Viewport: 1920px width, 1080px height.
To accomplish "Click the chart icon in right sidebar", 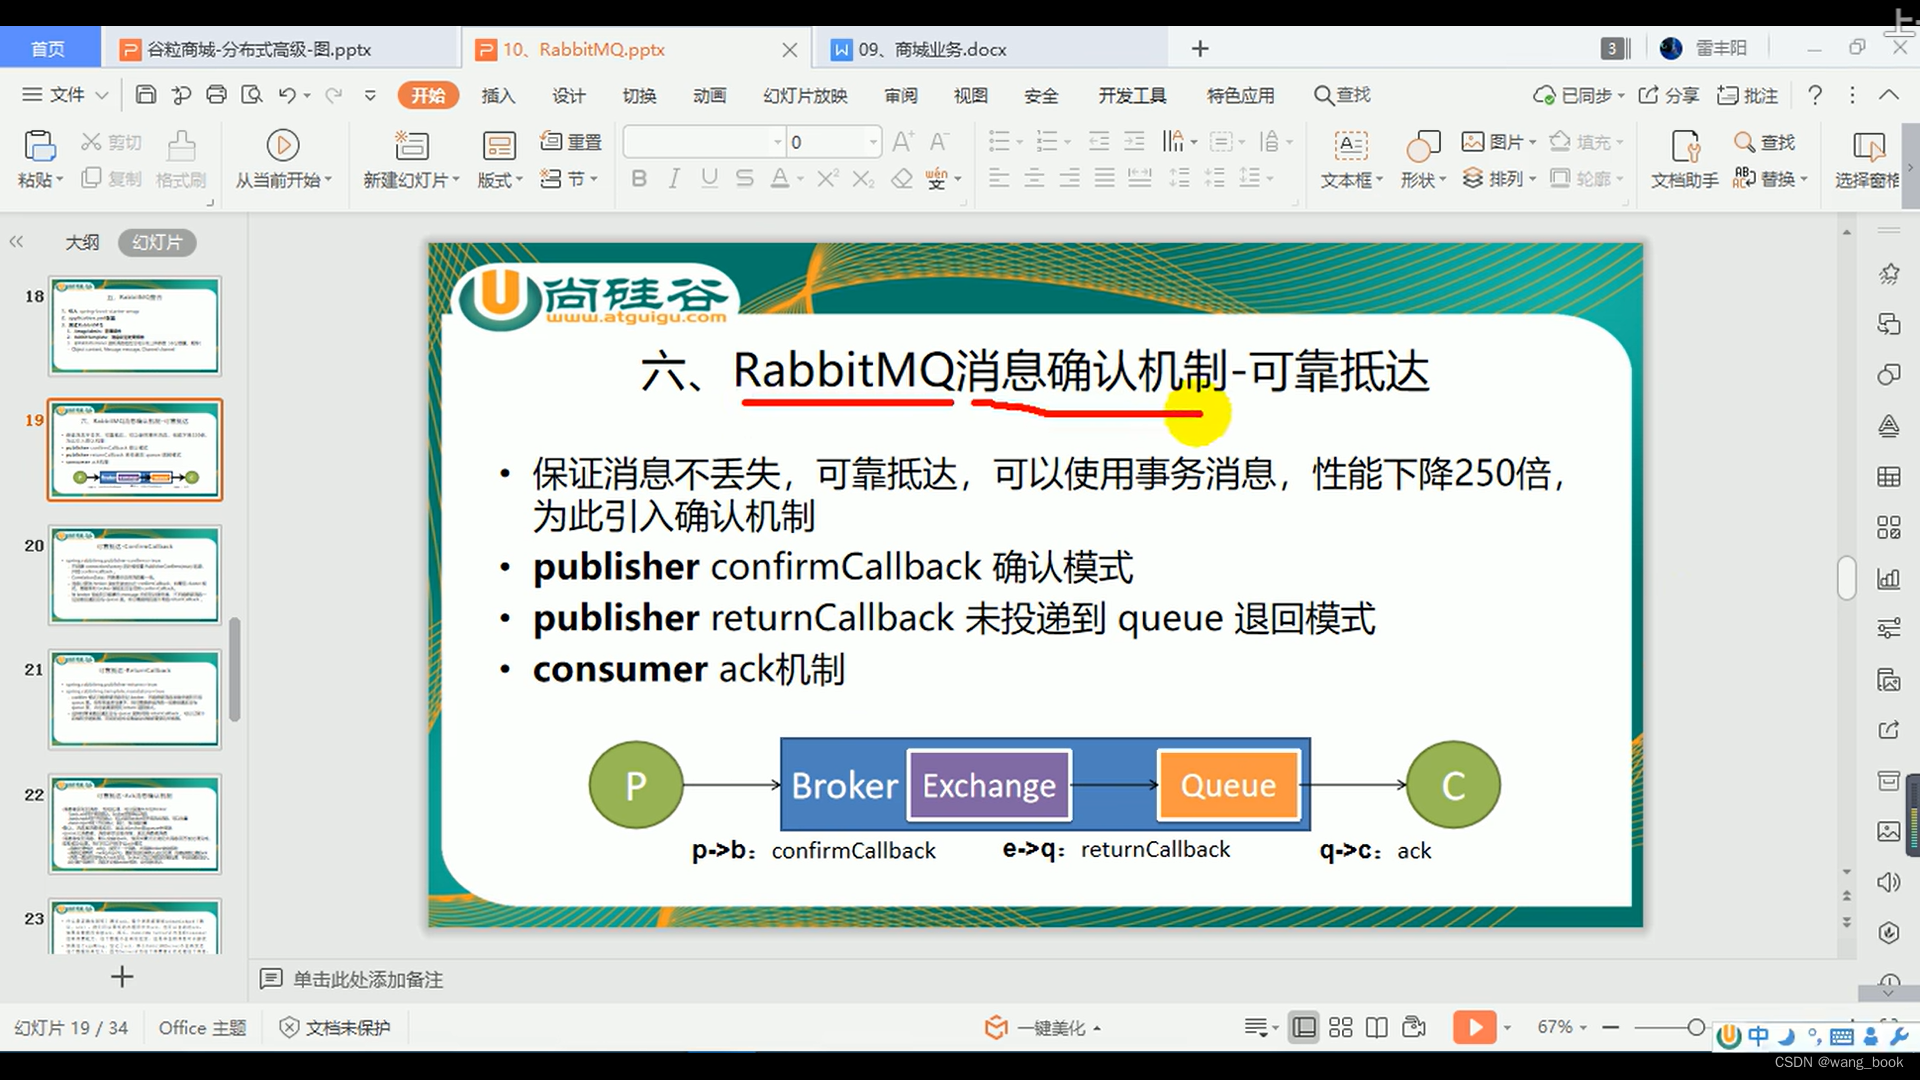I will pyautogui.click(x=1888, y=578).
